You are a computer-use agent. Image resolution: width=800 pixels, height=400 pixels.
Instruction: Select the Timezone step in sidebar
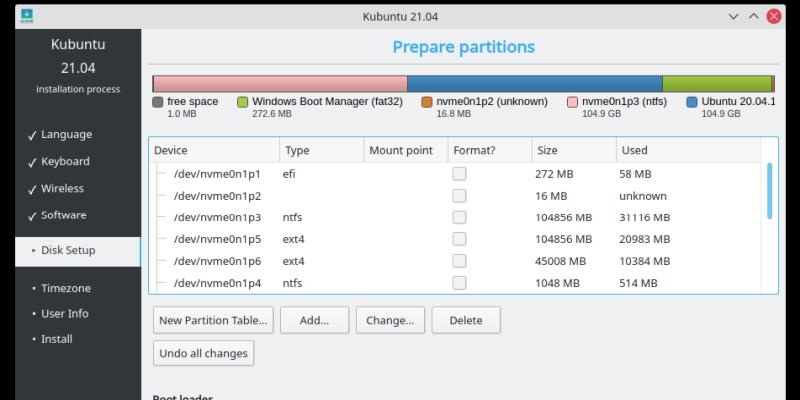coord(66,288)
